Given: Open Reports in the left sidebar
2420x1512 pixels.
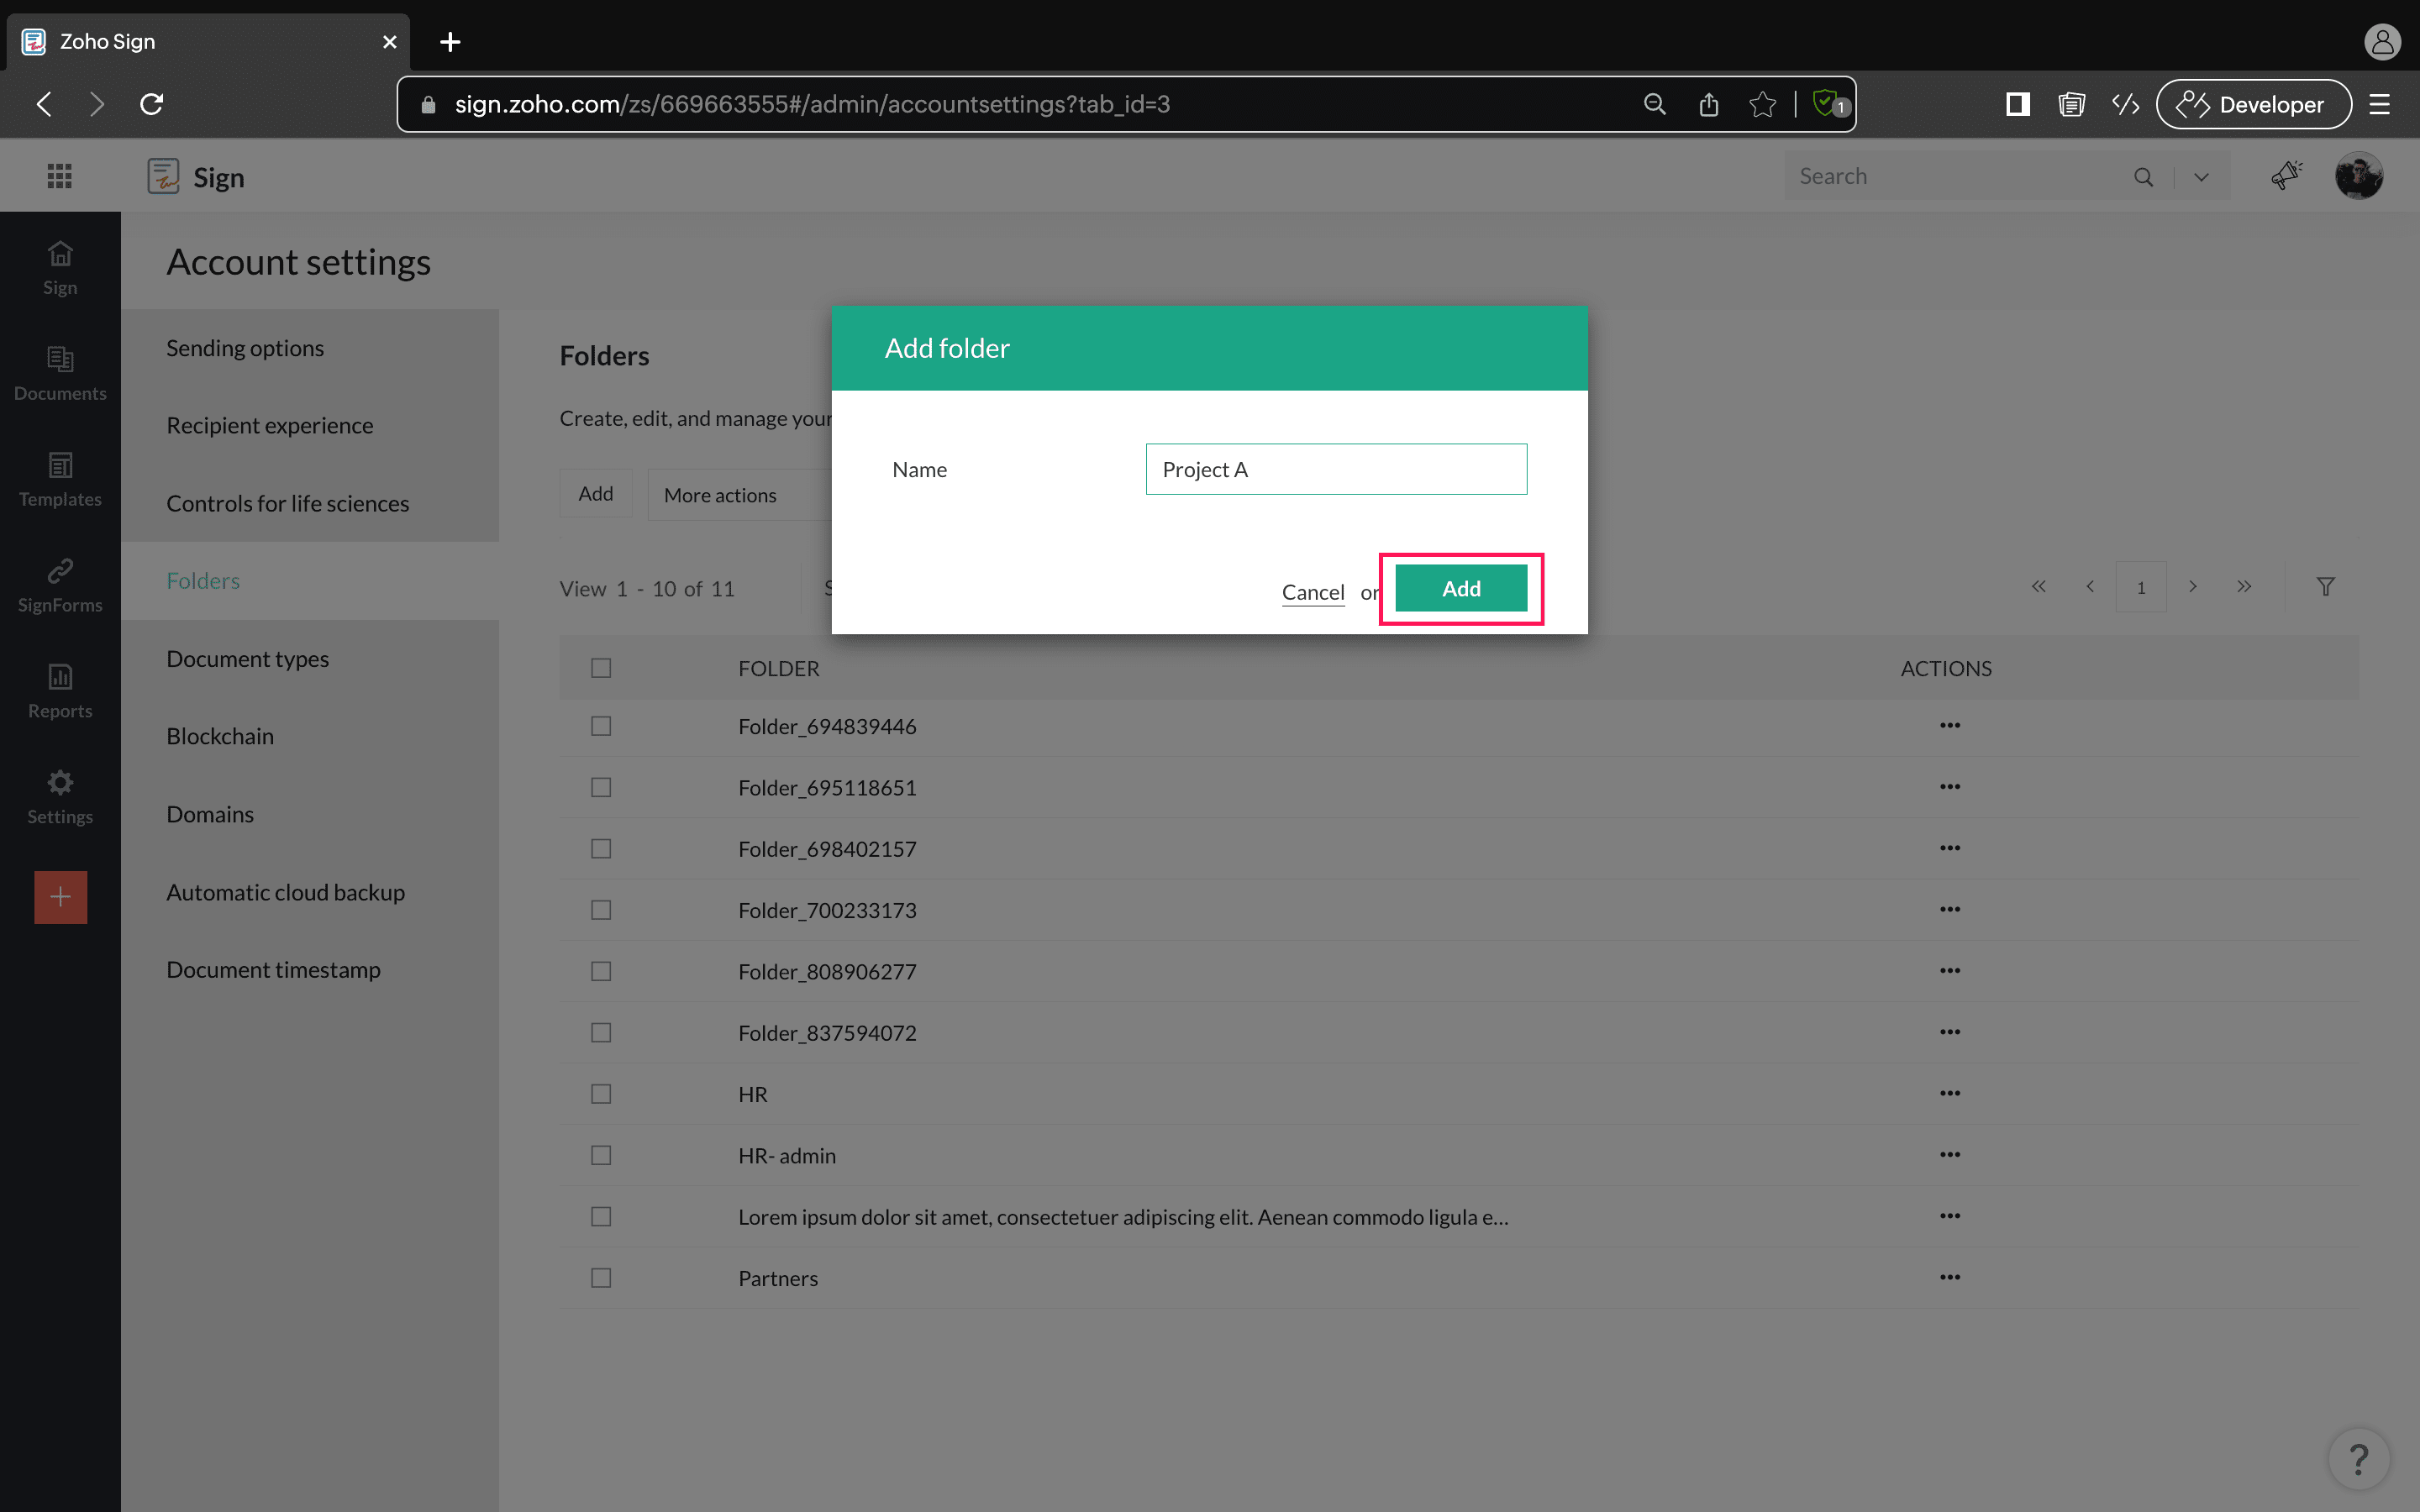Looking at the screenshot, I should tap(60, 690).
